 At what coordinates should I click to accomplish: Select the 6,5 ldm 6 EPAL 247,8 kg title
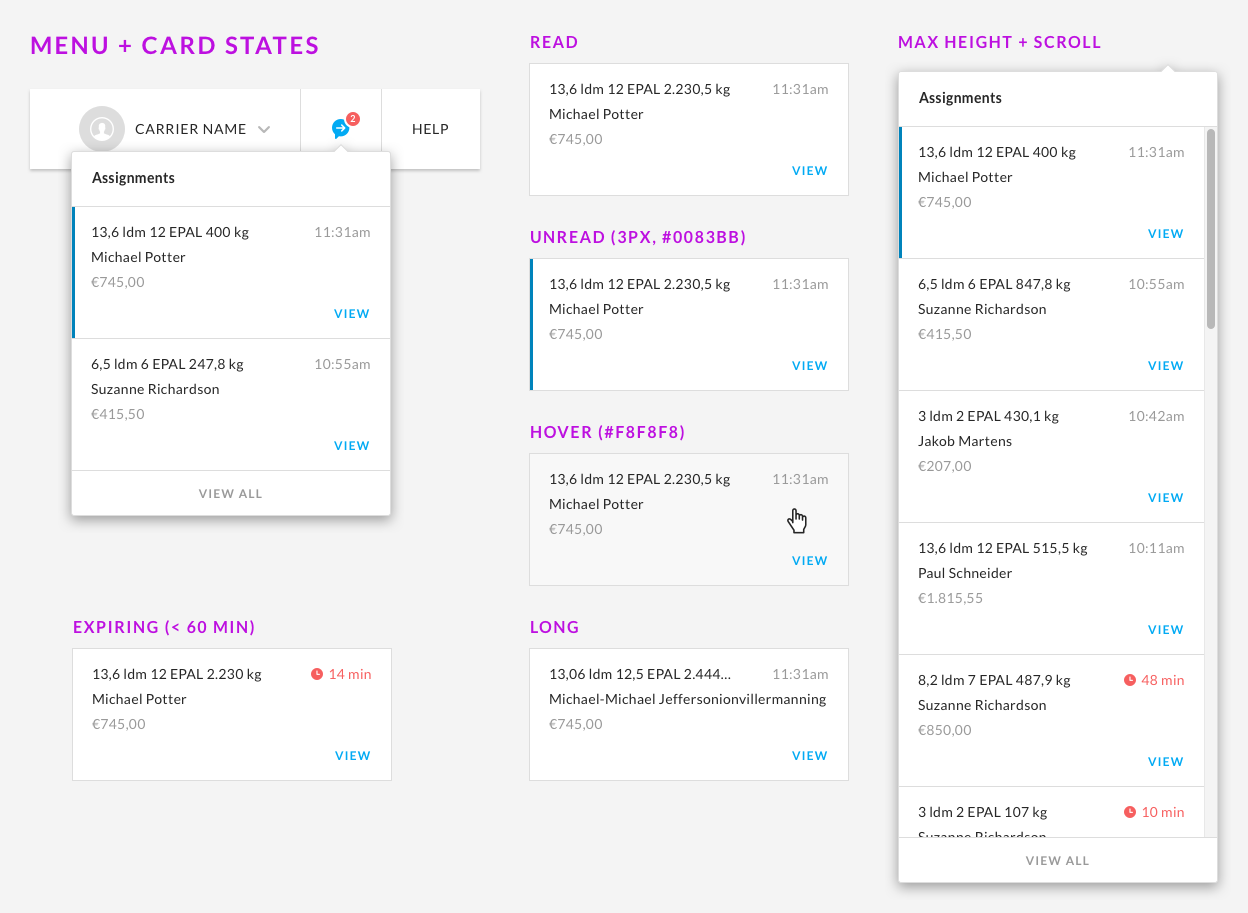pyautogui.click(x=167, y=364)
